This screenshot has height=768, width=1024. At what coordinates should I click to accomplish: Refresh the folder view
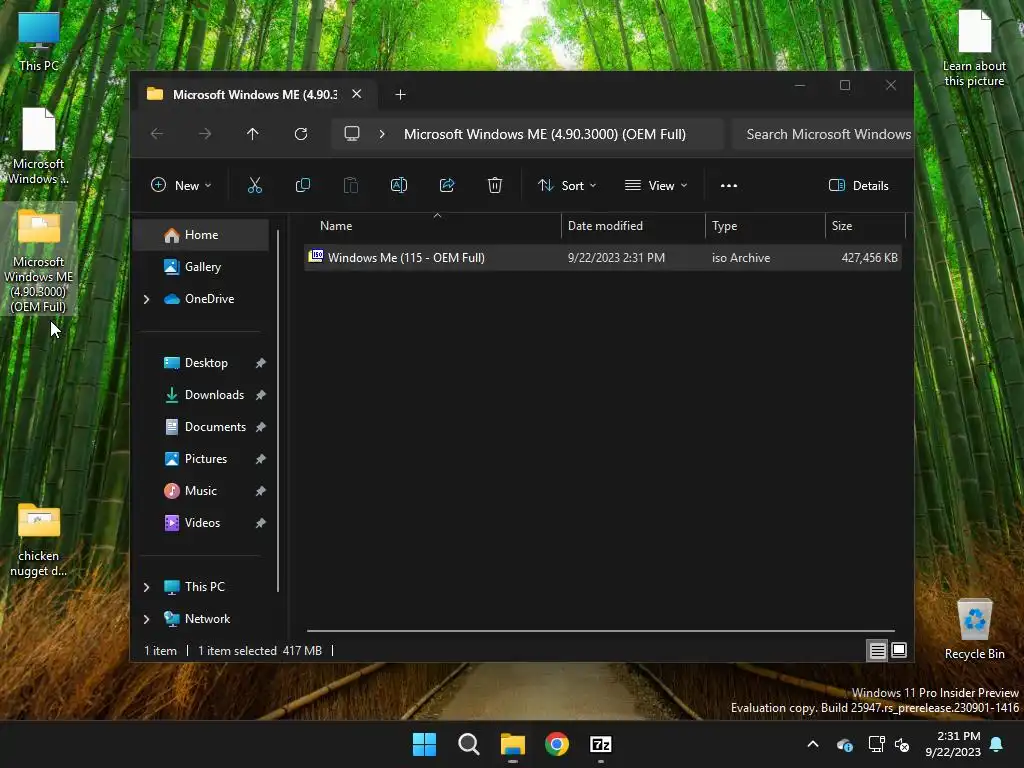300,134
